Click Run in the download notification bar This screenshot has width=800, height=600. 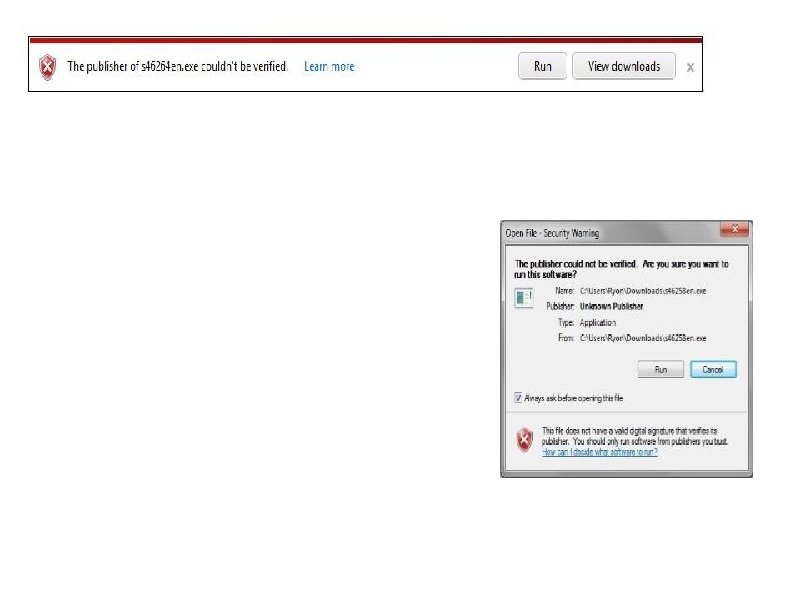click(541, 66)
